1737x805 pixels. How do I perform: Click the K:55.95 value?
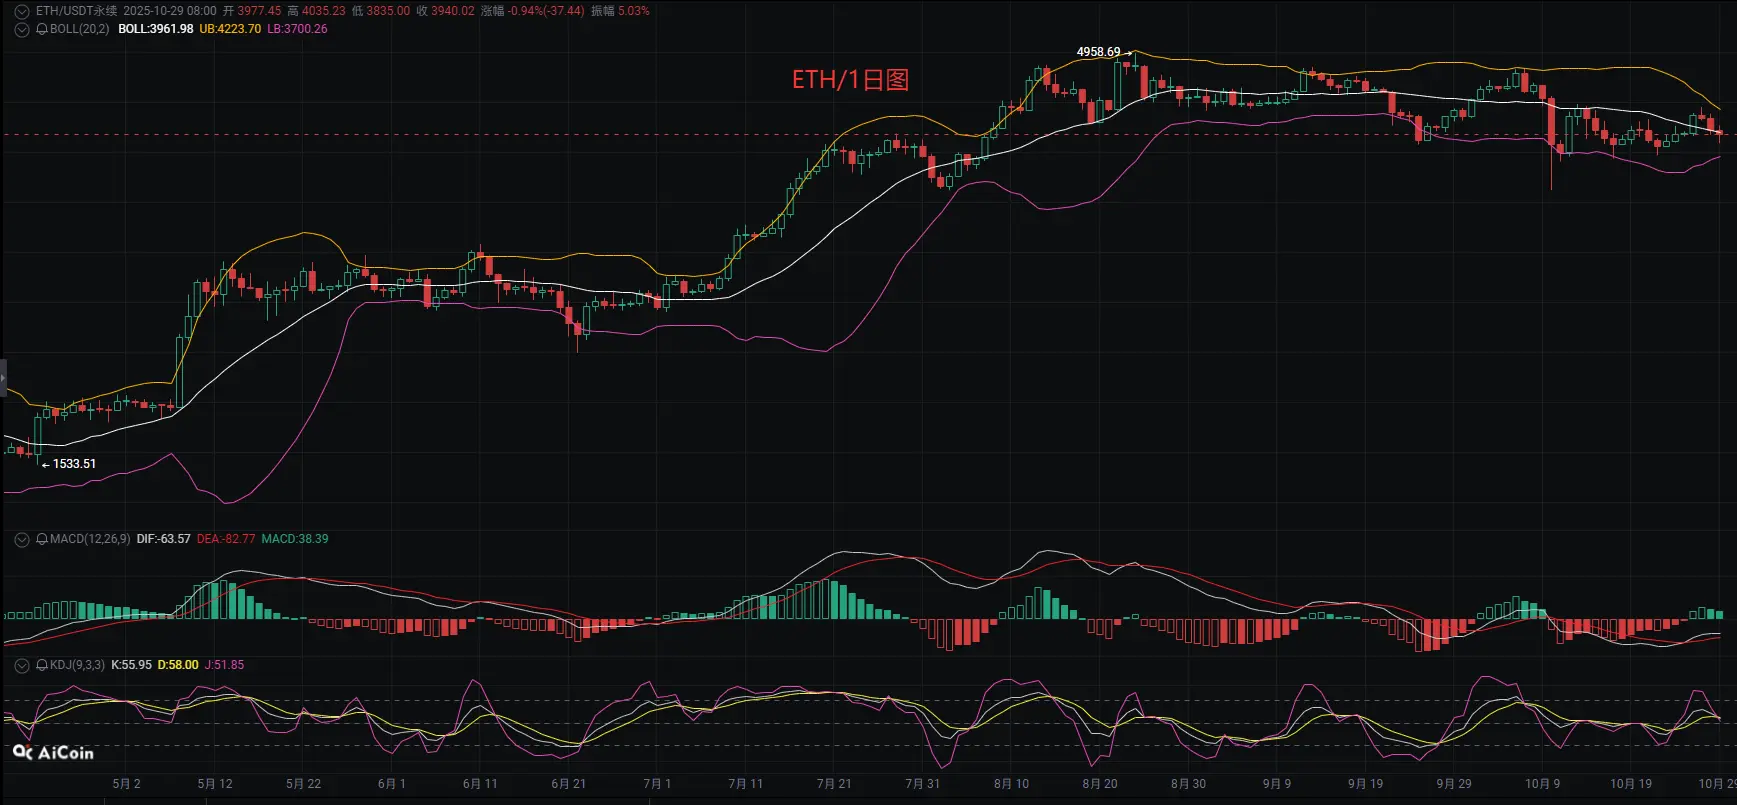[x=131, y=665]
